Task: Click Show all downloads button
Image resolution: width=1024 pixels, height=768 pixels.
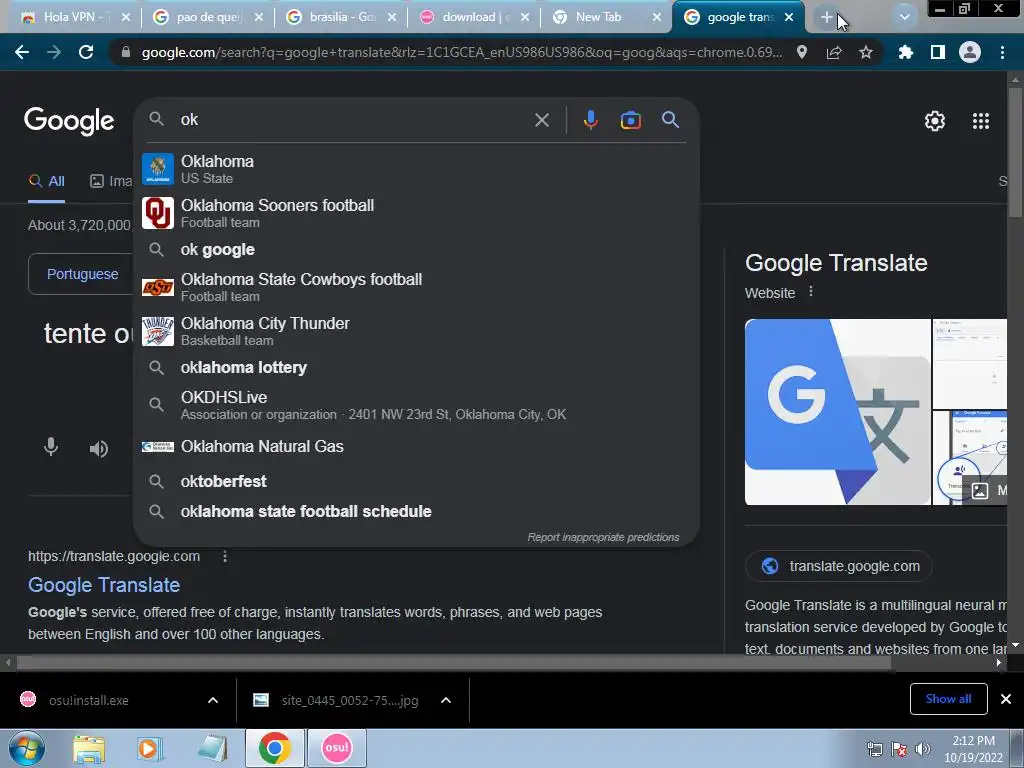Action: 948,699
